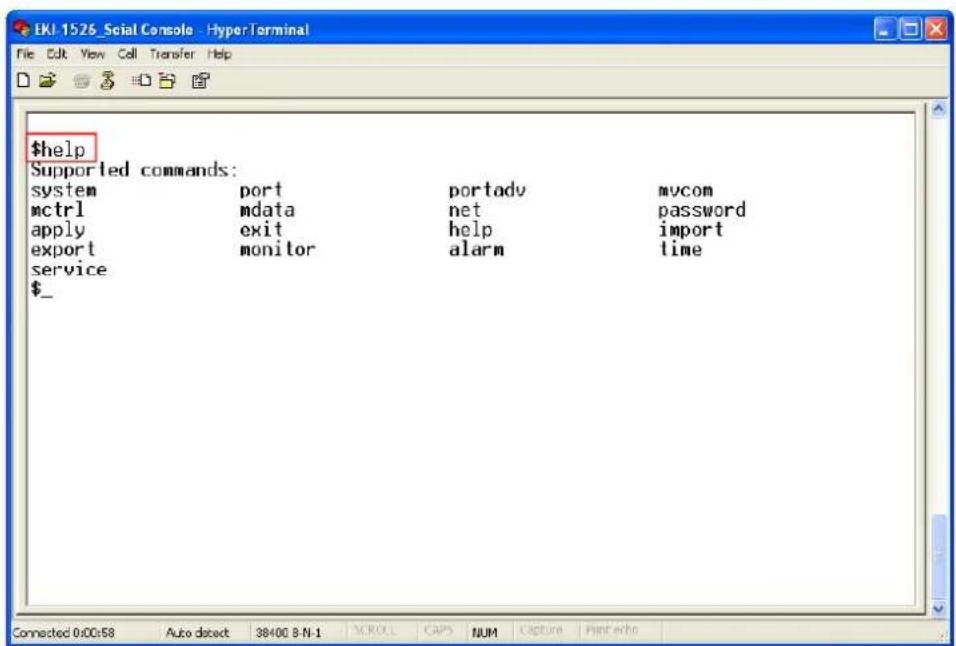Click the 'time' command text
This screenshot has width=956, height=646.
(x=680, y=249)
